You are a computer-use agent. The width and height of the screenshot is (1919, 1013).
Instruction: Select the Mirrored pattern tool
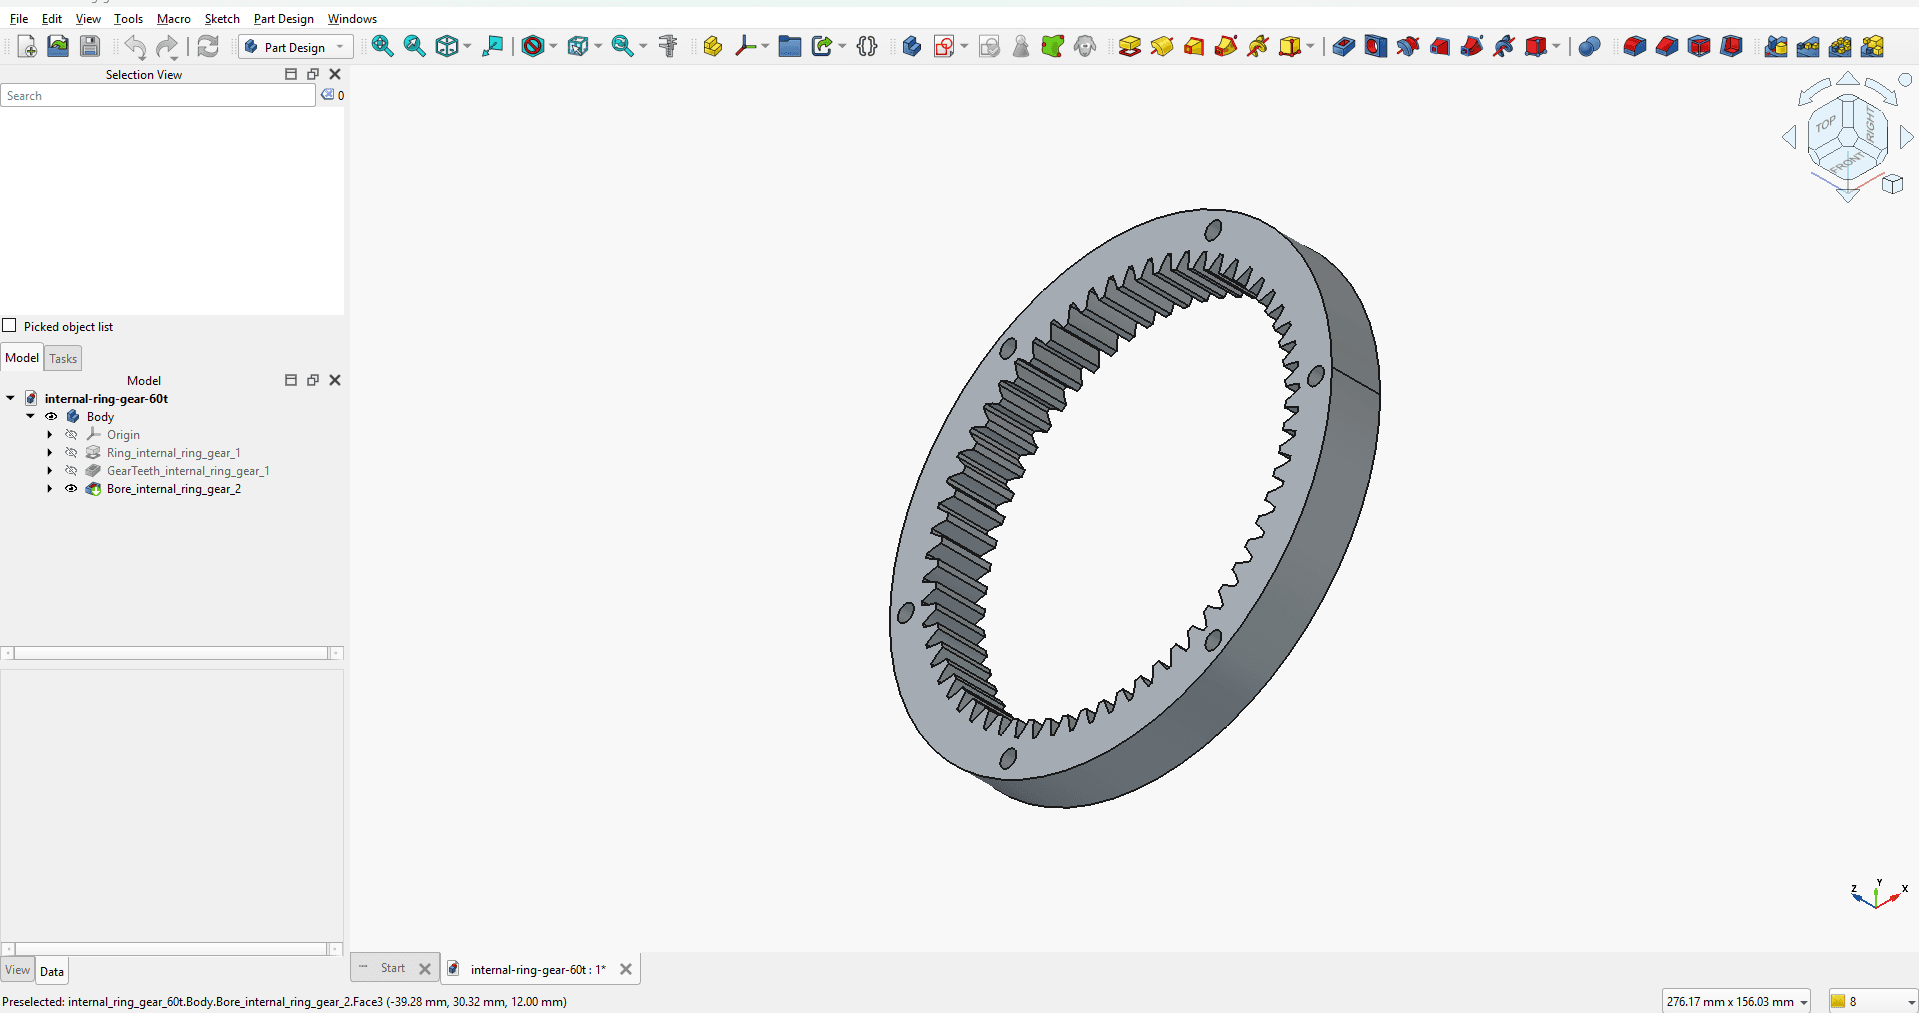pyautogui.click(x=1776, y=46)
